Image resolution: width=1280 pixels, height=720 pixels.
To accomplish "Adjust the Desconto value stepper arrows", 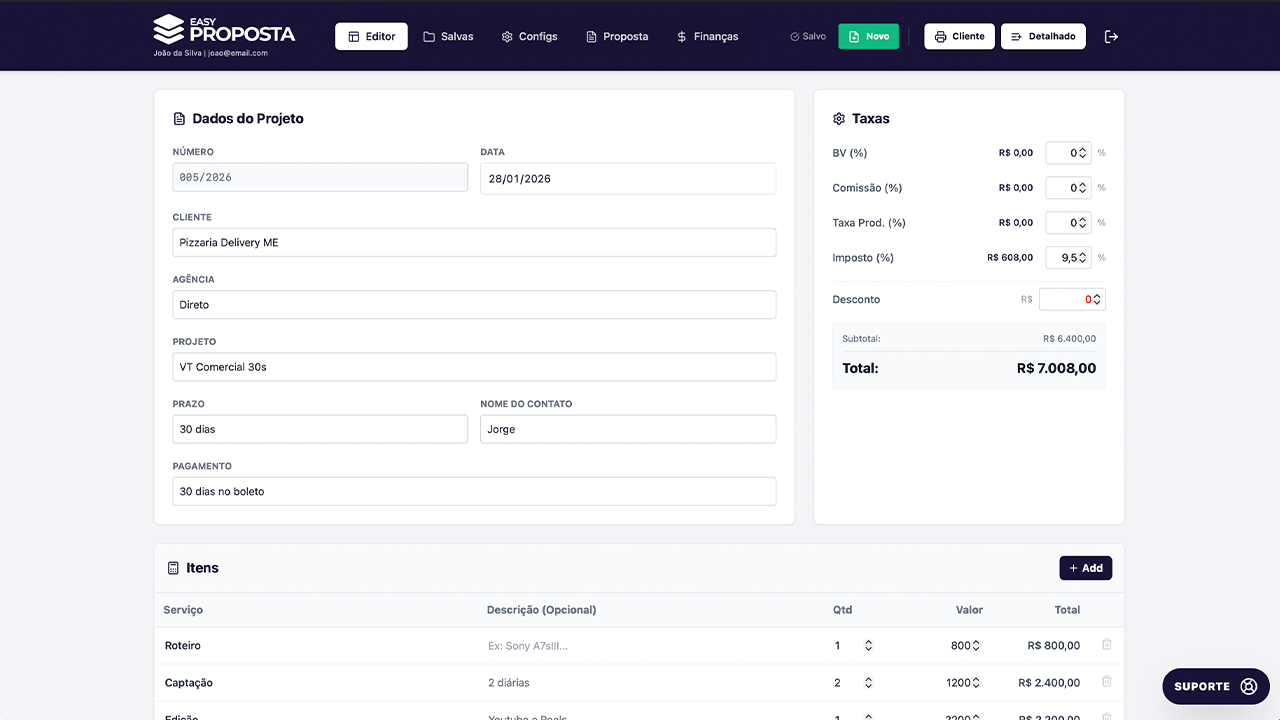I will tap(1097, 299).
